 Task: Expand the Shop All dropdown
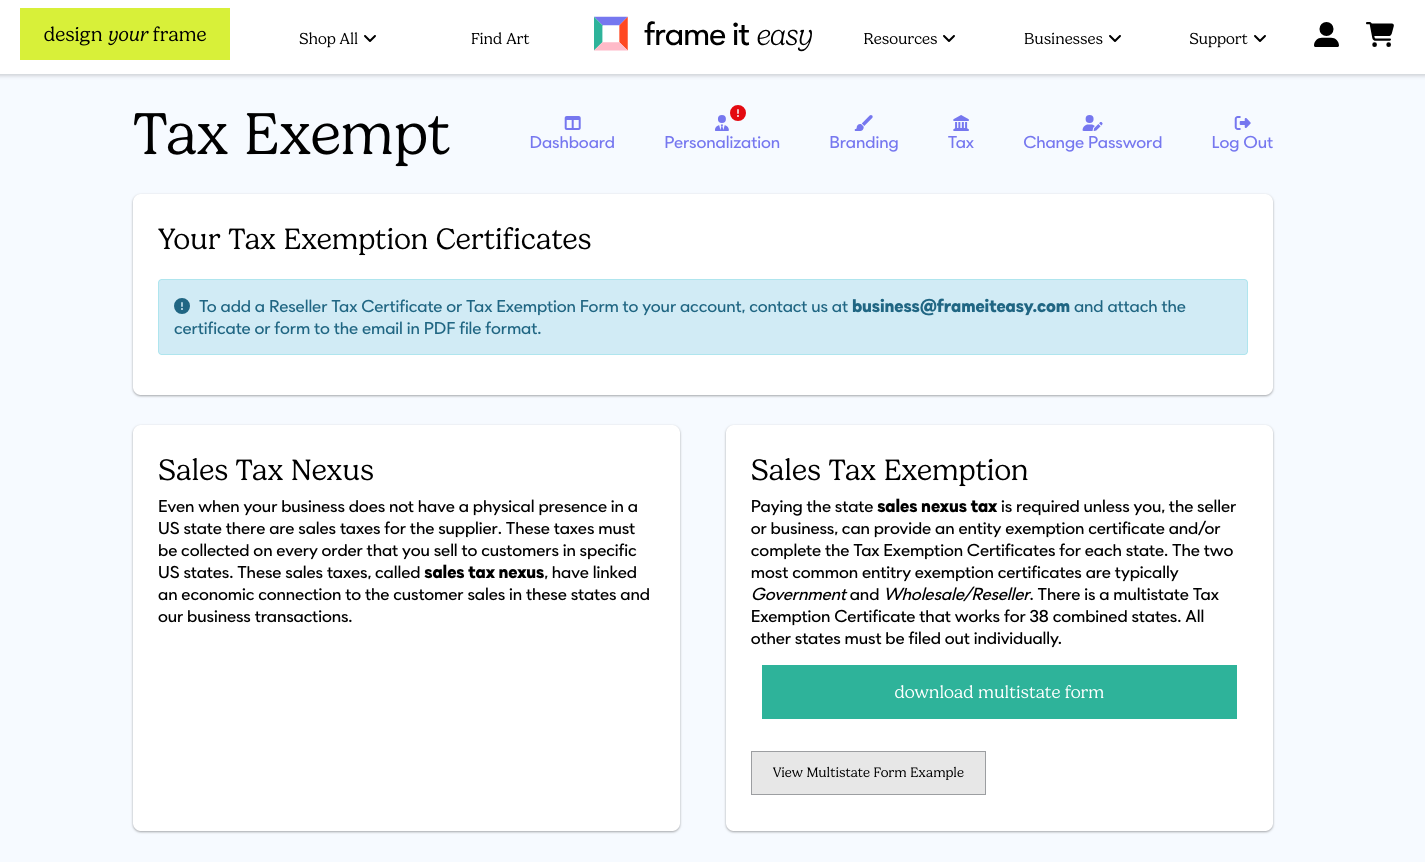[x=337, y=39]
